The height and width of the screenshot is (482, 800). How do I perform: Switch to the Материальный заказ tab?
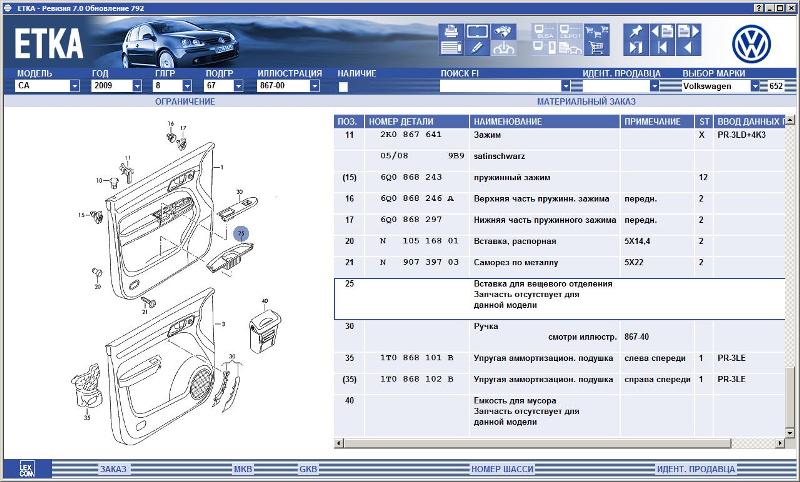586,102
